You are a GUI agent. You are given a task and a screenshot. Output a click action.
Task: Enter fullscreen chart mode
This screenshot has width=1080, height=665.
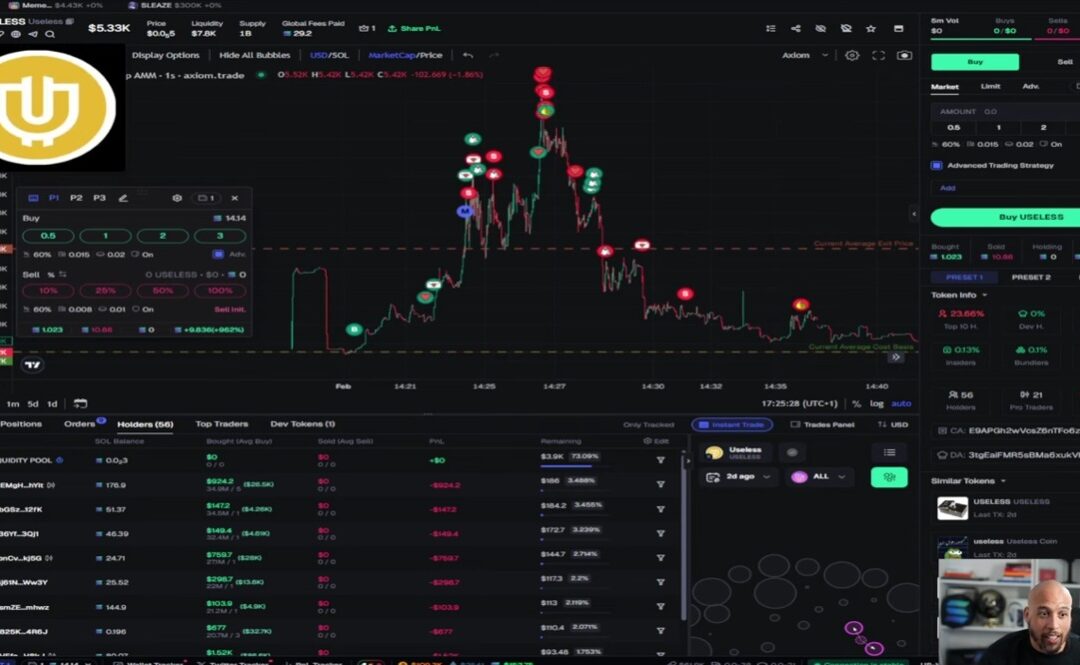coord(878,55)
